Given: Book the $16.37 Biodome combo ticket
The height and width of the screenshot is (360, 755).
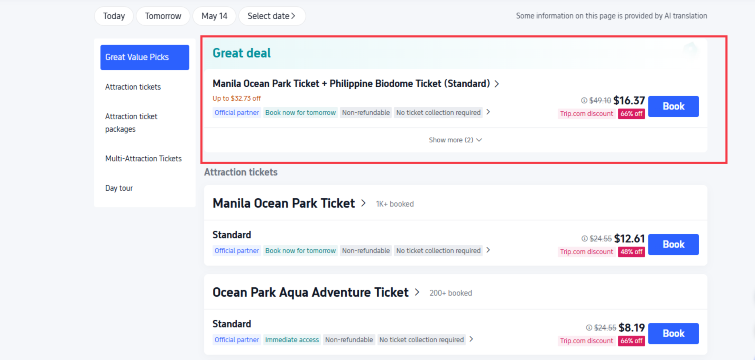Looking at the screenshot, I should pos(673,106).
